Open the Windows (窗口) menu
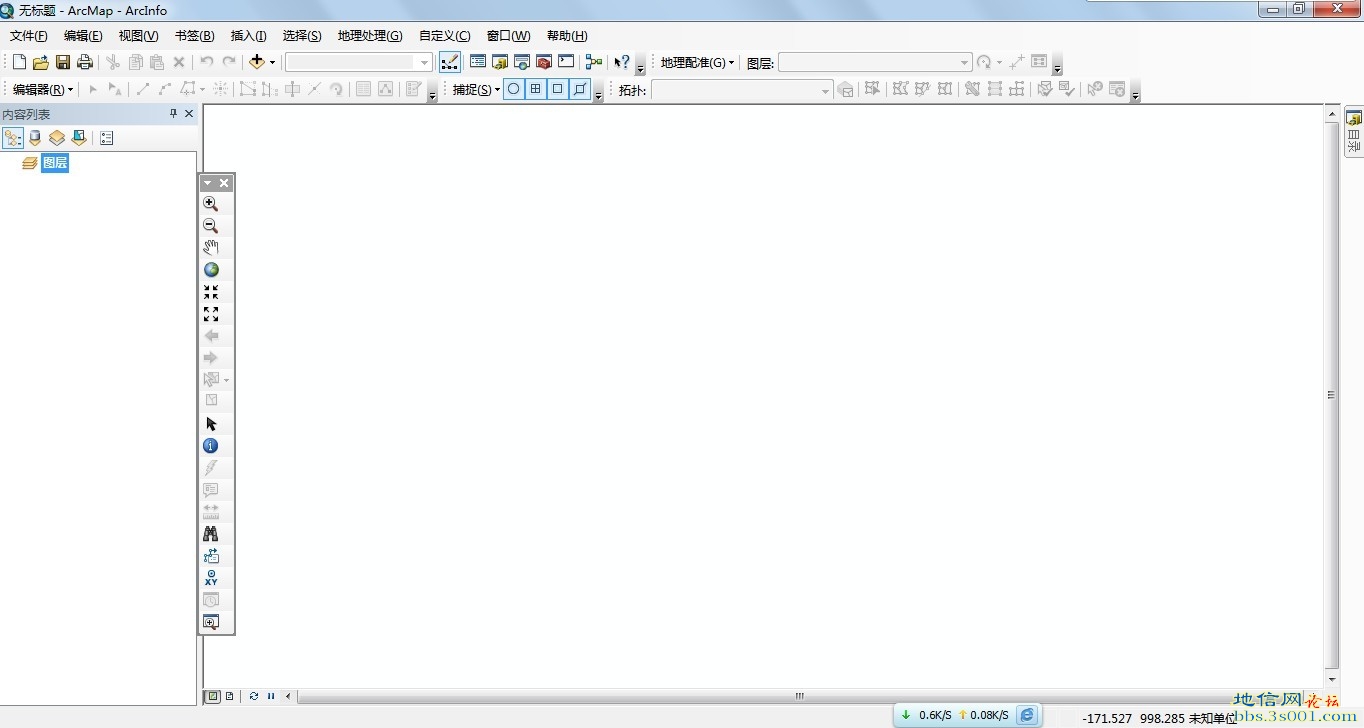 (508, 36)
